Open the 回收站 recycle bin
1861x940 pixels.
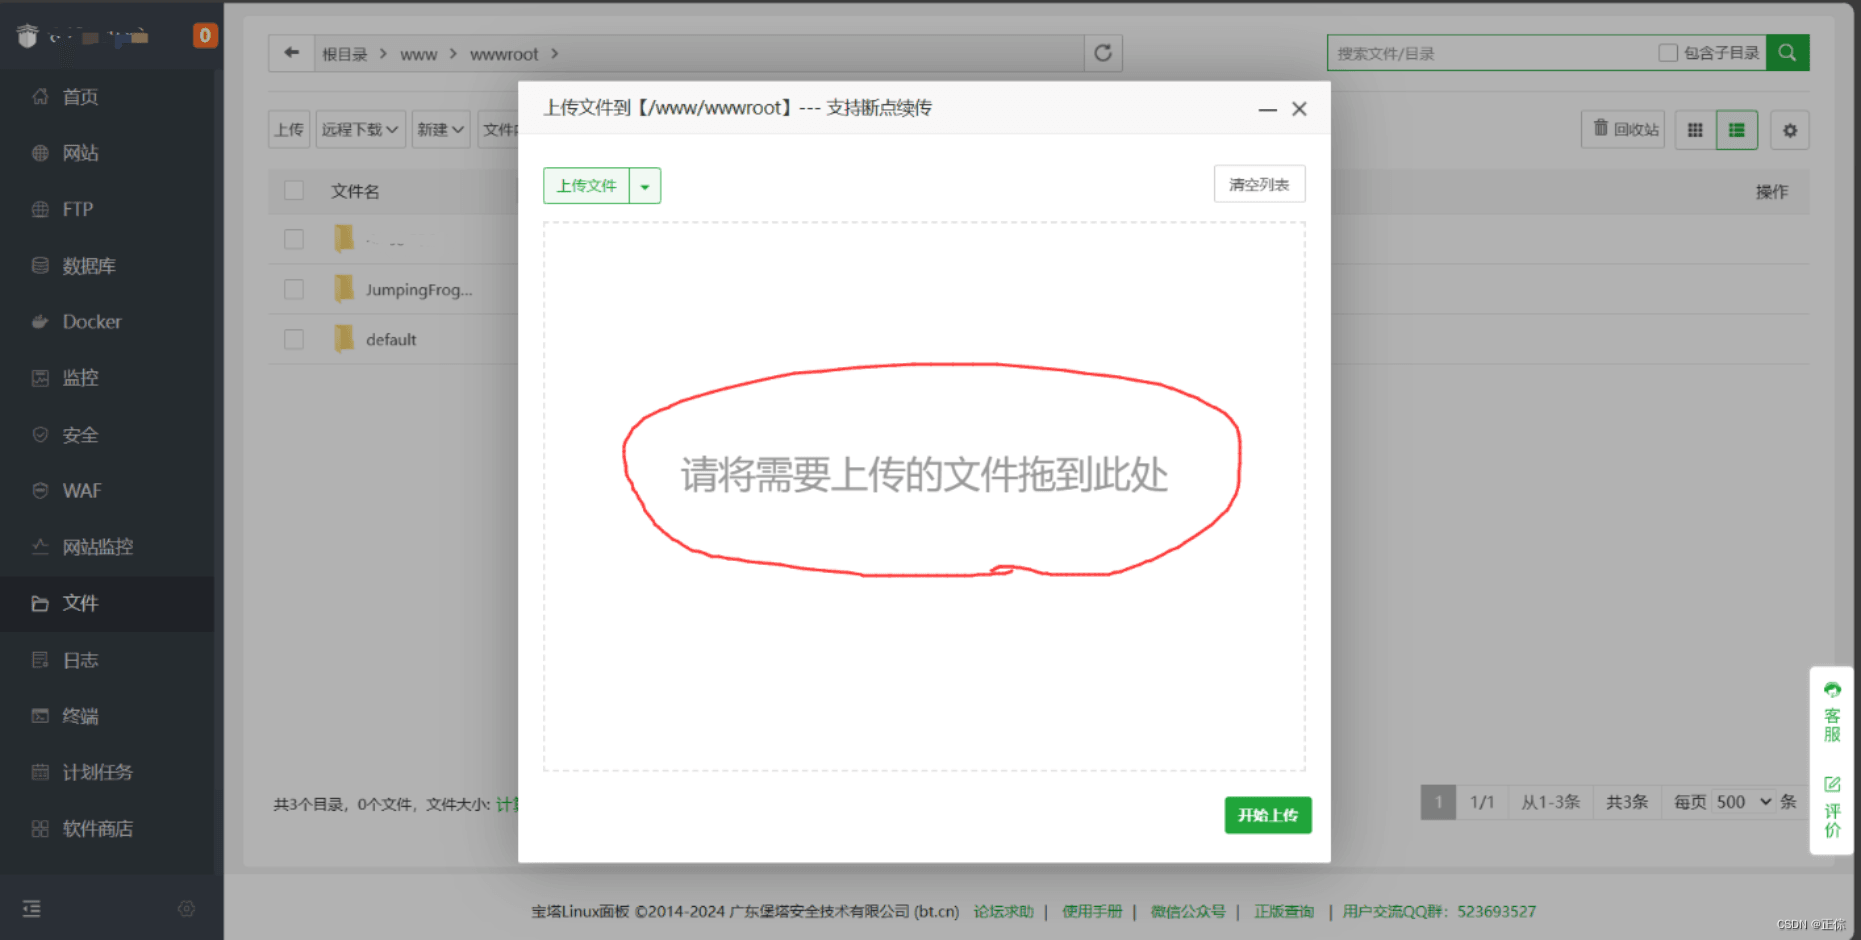[x=1625, y=130]
